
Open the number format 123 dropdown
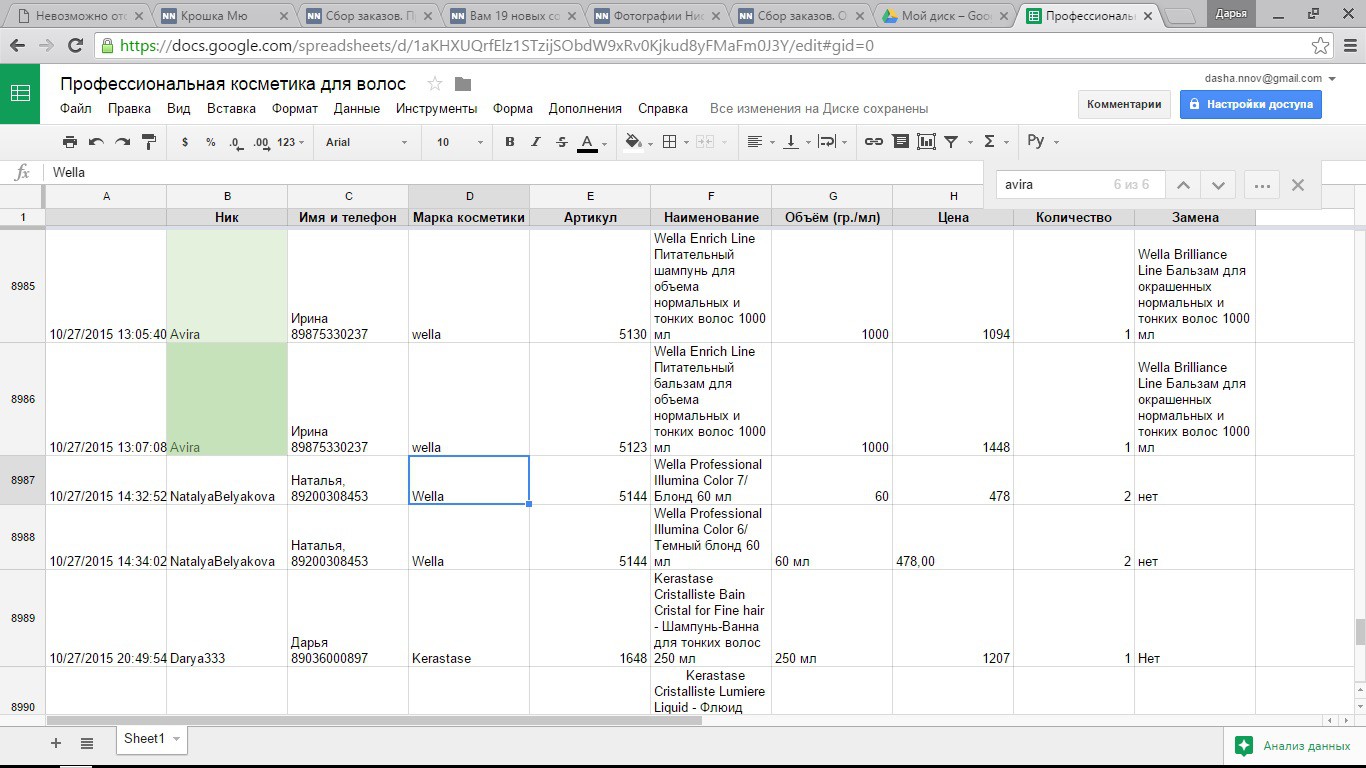tap(291, 142)
